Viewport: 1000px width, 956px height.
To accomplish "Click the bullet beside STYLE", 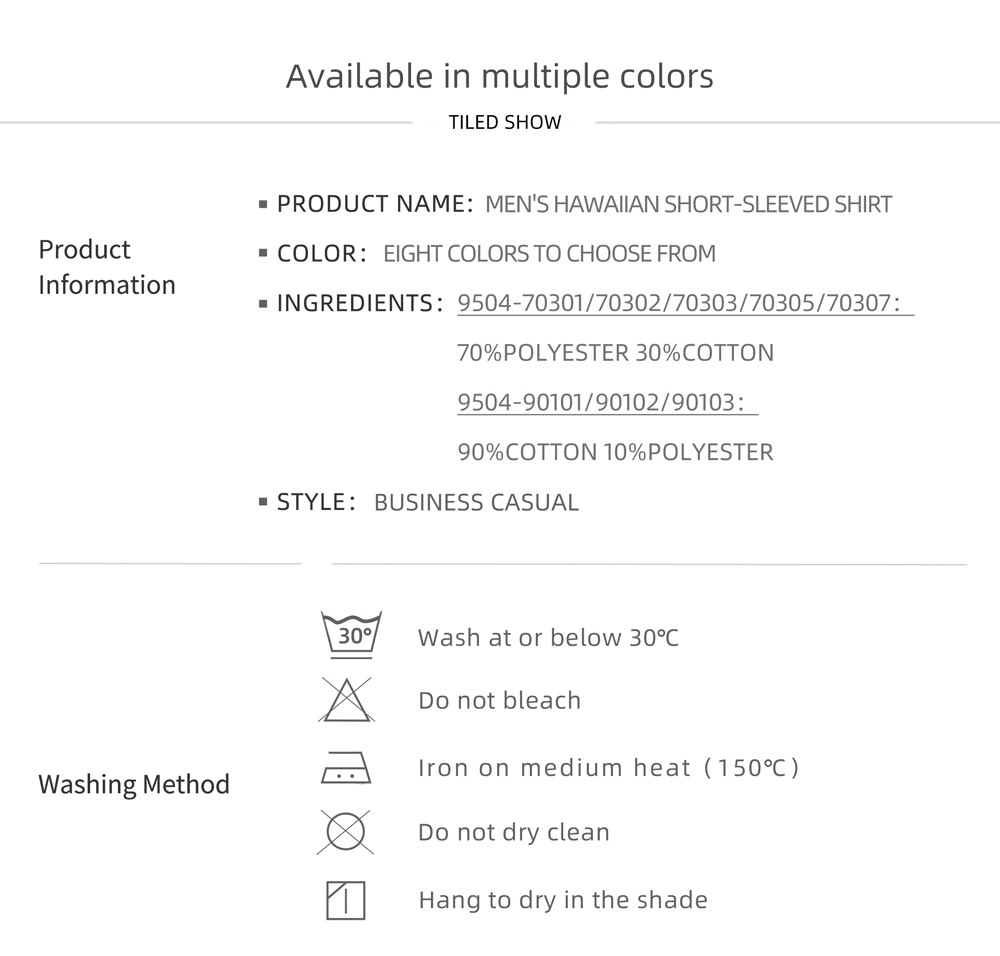I will (263, 502).
